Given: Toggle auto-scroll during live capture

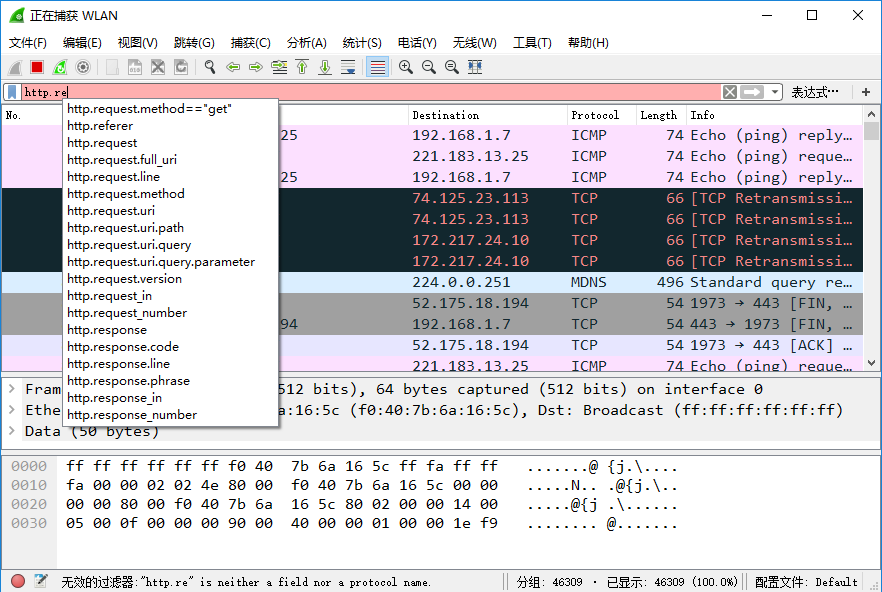Looking at the screenshot, I should (348, 68).
